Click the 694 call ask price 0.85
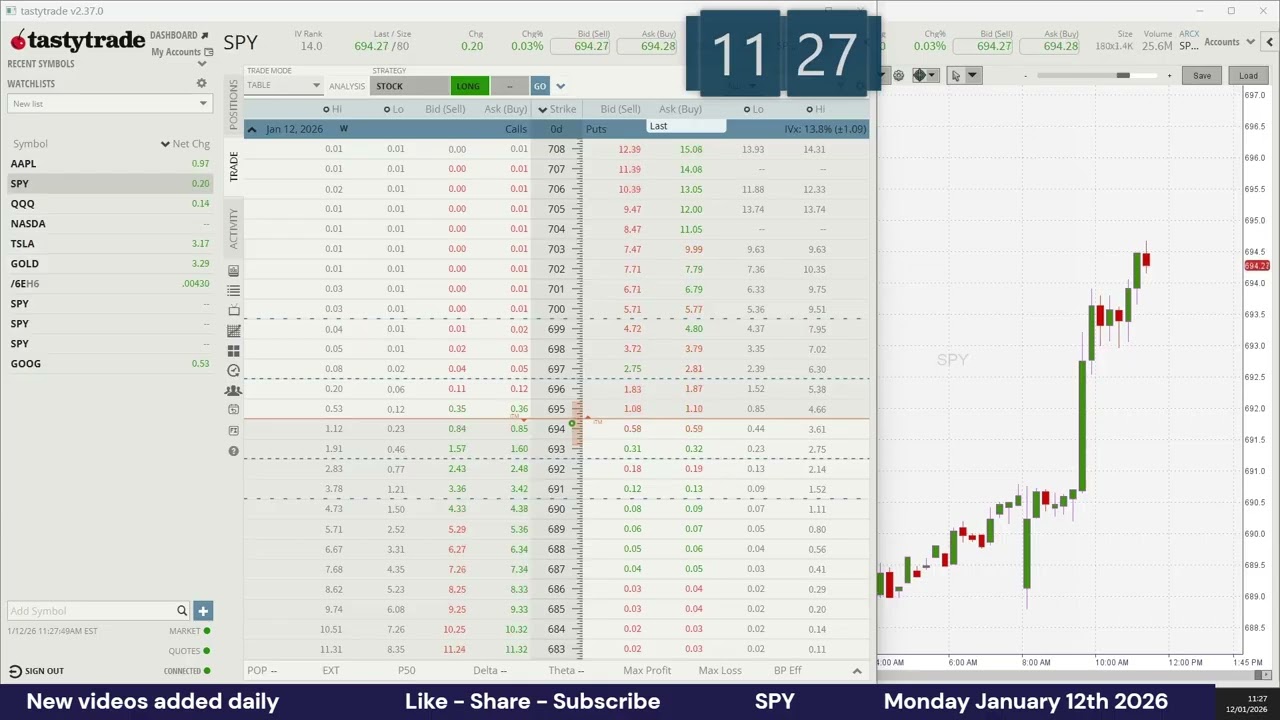The image size is (1280, 720). click(x=518, y=429)
